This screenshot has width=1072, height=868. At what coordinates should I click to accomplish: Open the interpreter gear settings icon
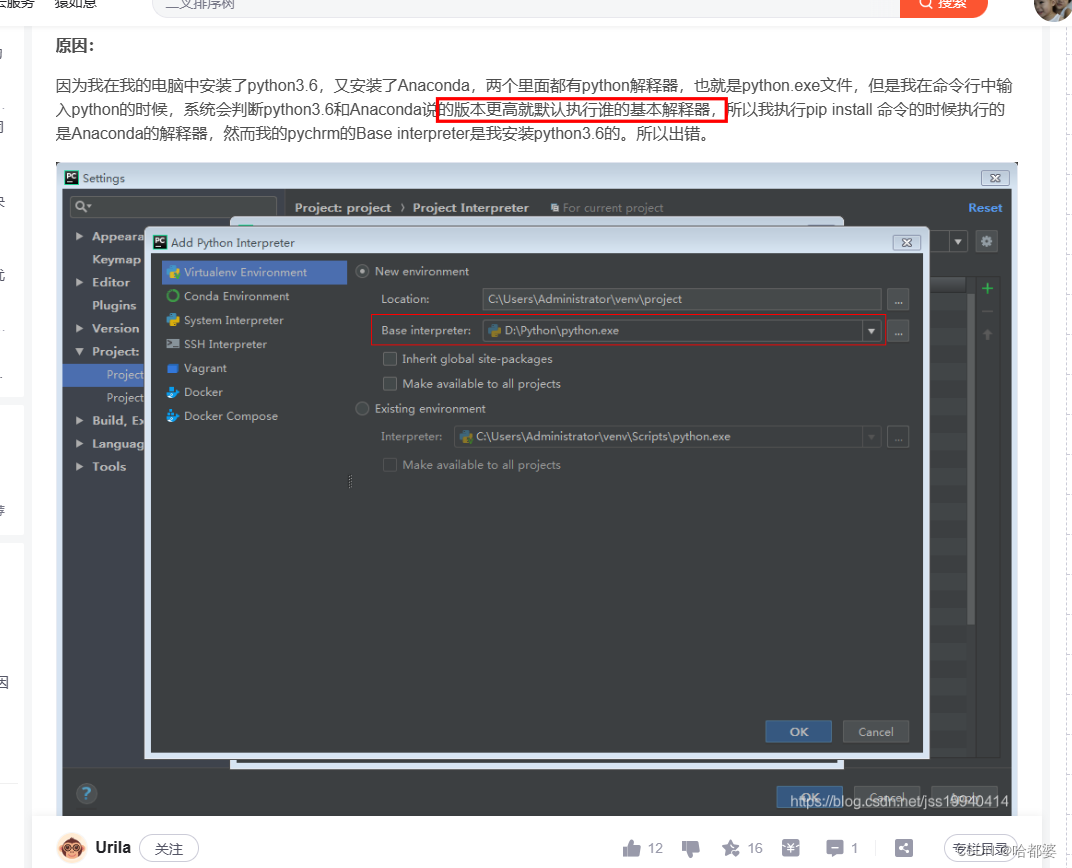pyautogui.click(x=987, y=241)
